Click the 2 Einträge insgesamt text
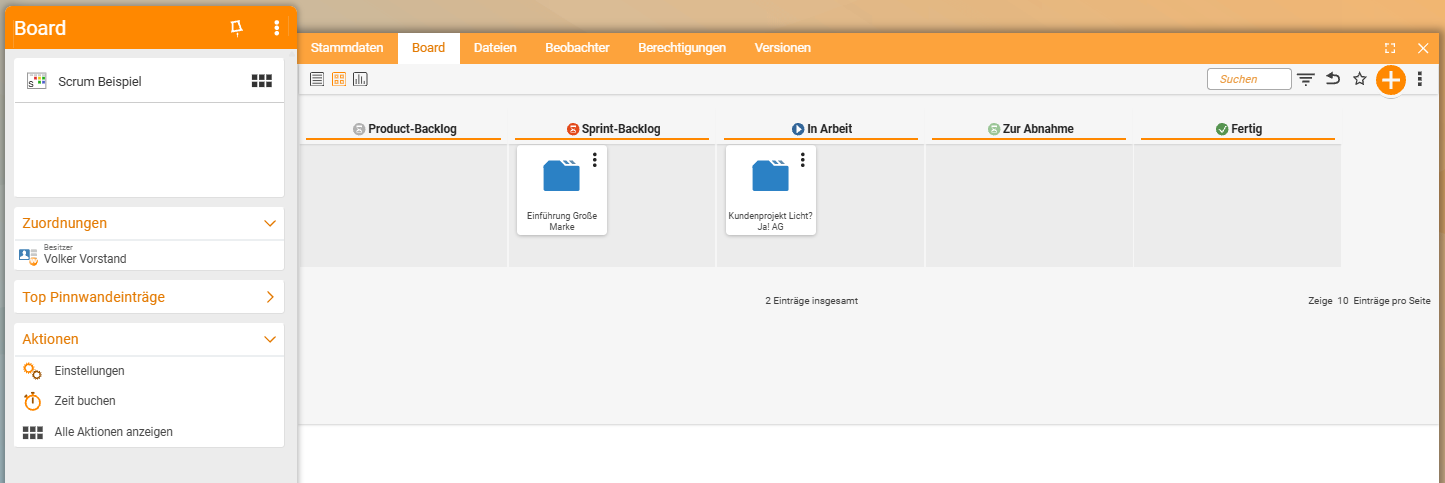Screen dimensions: 1445x483 [x=811, y=301]
